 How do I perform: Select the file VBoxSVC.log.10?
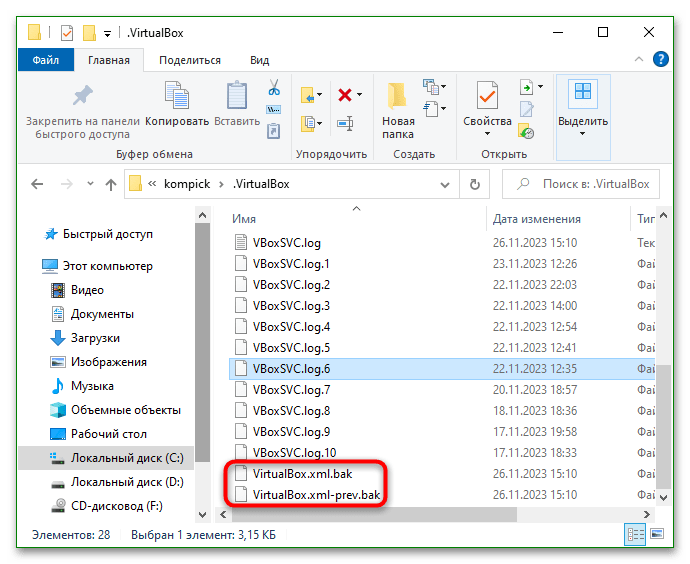click(x=294, y=453)
